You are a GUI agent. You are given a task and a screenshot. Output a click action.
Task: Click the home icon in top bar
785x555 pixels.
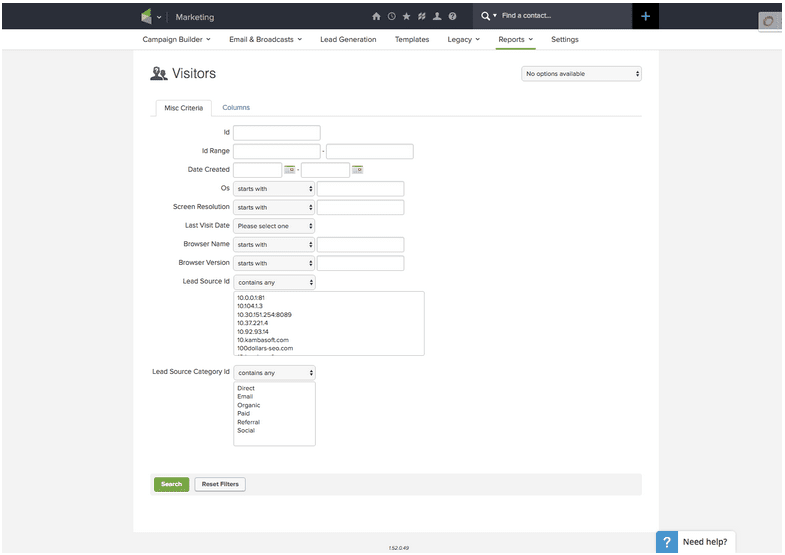coord(376,17)
